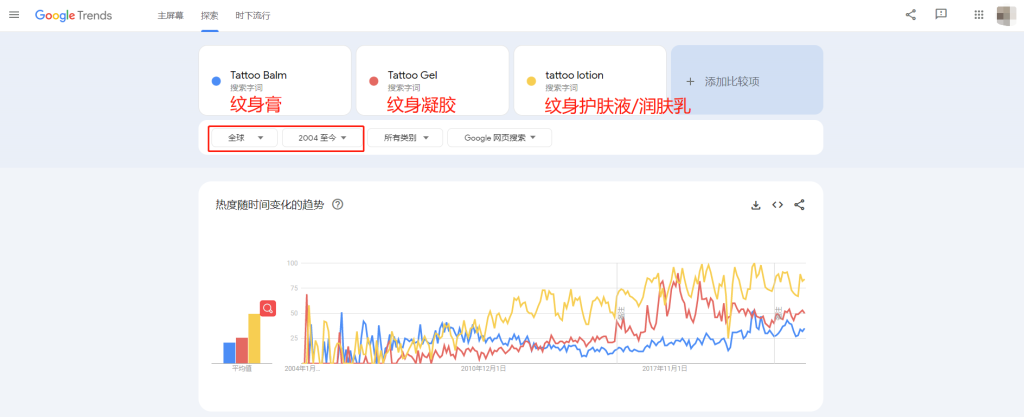
Task: Click the help icon beside 热度随时间变化的趋势
Action: click(x=338, y=204)
